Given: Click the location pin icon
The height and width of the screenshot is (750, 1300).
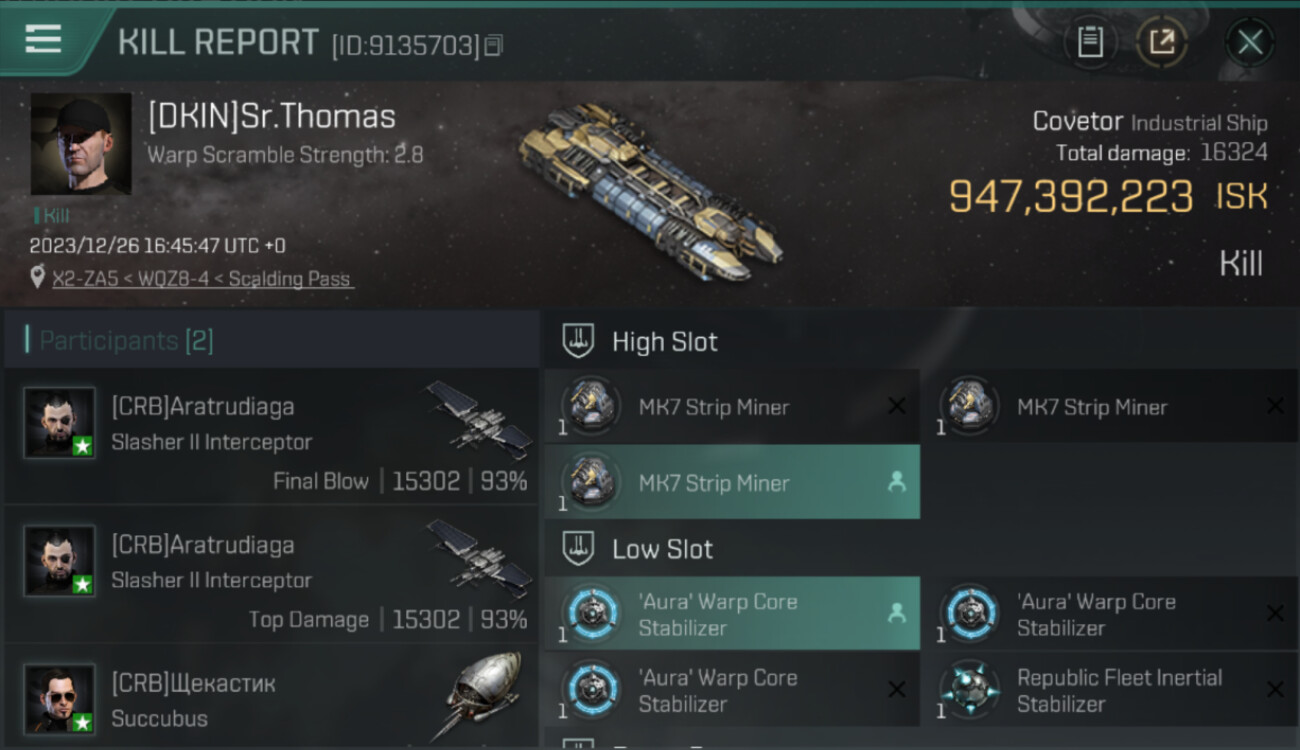Looking at the screenshot, I should click(38, 278).
